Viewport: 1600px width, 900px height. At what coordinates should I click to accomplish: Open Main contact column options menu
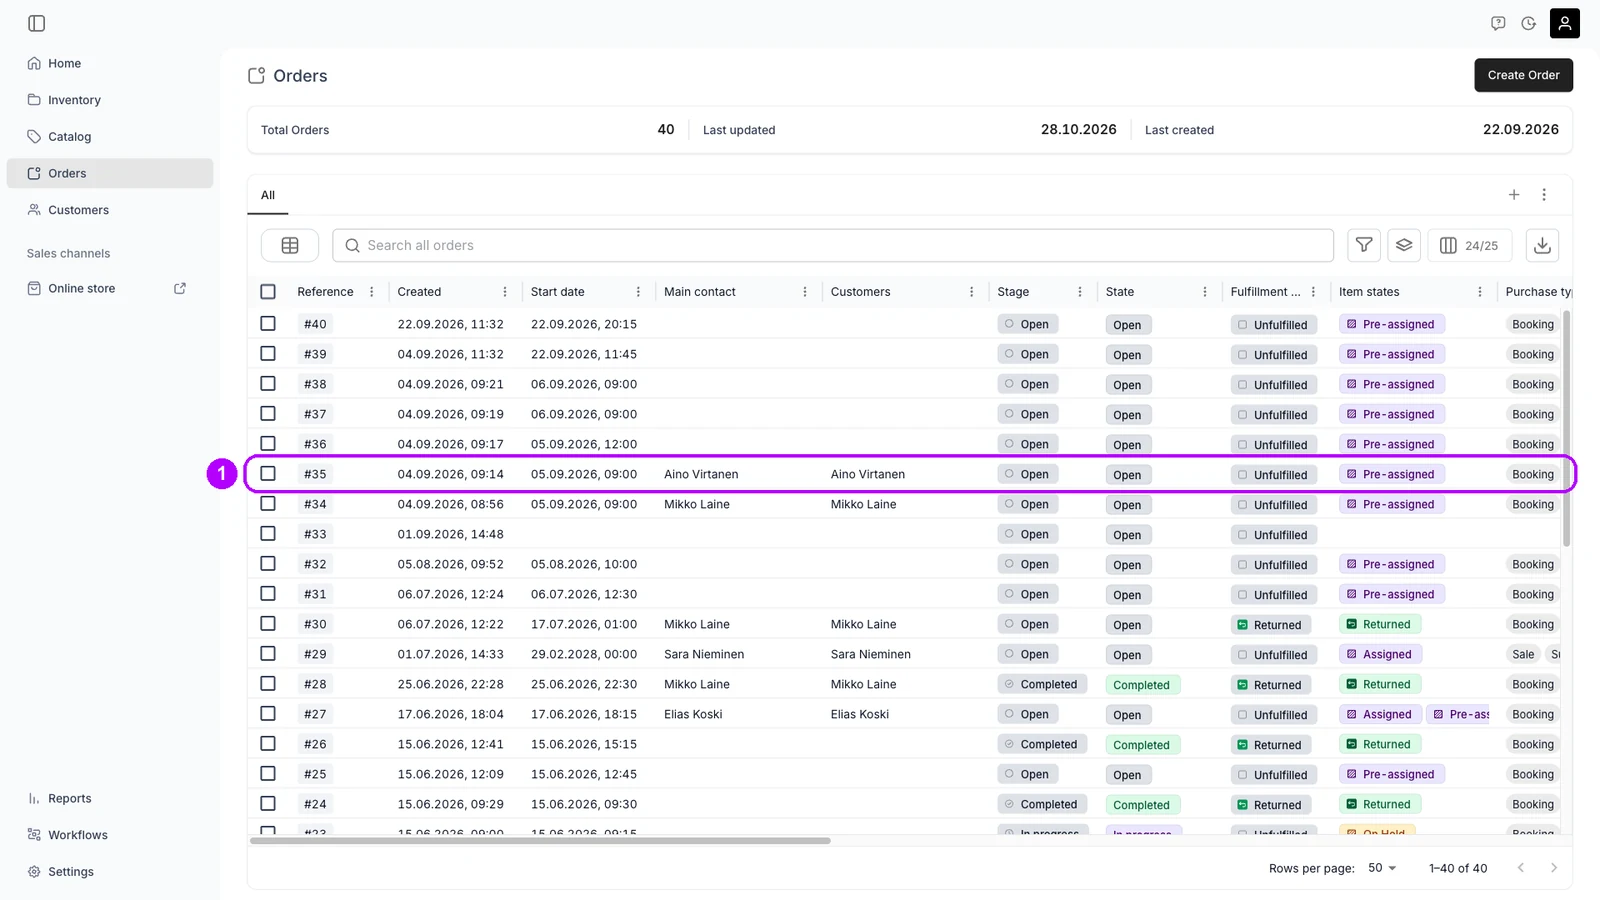805,292
